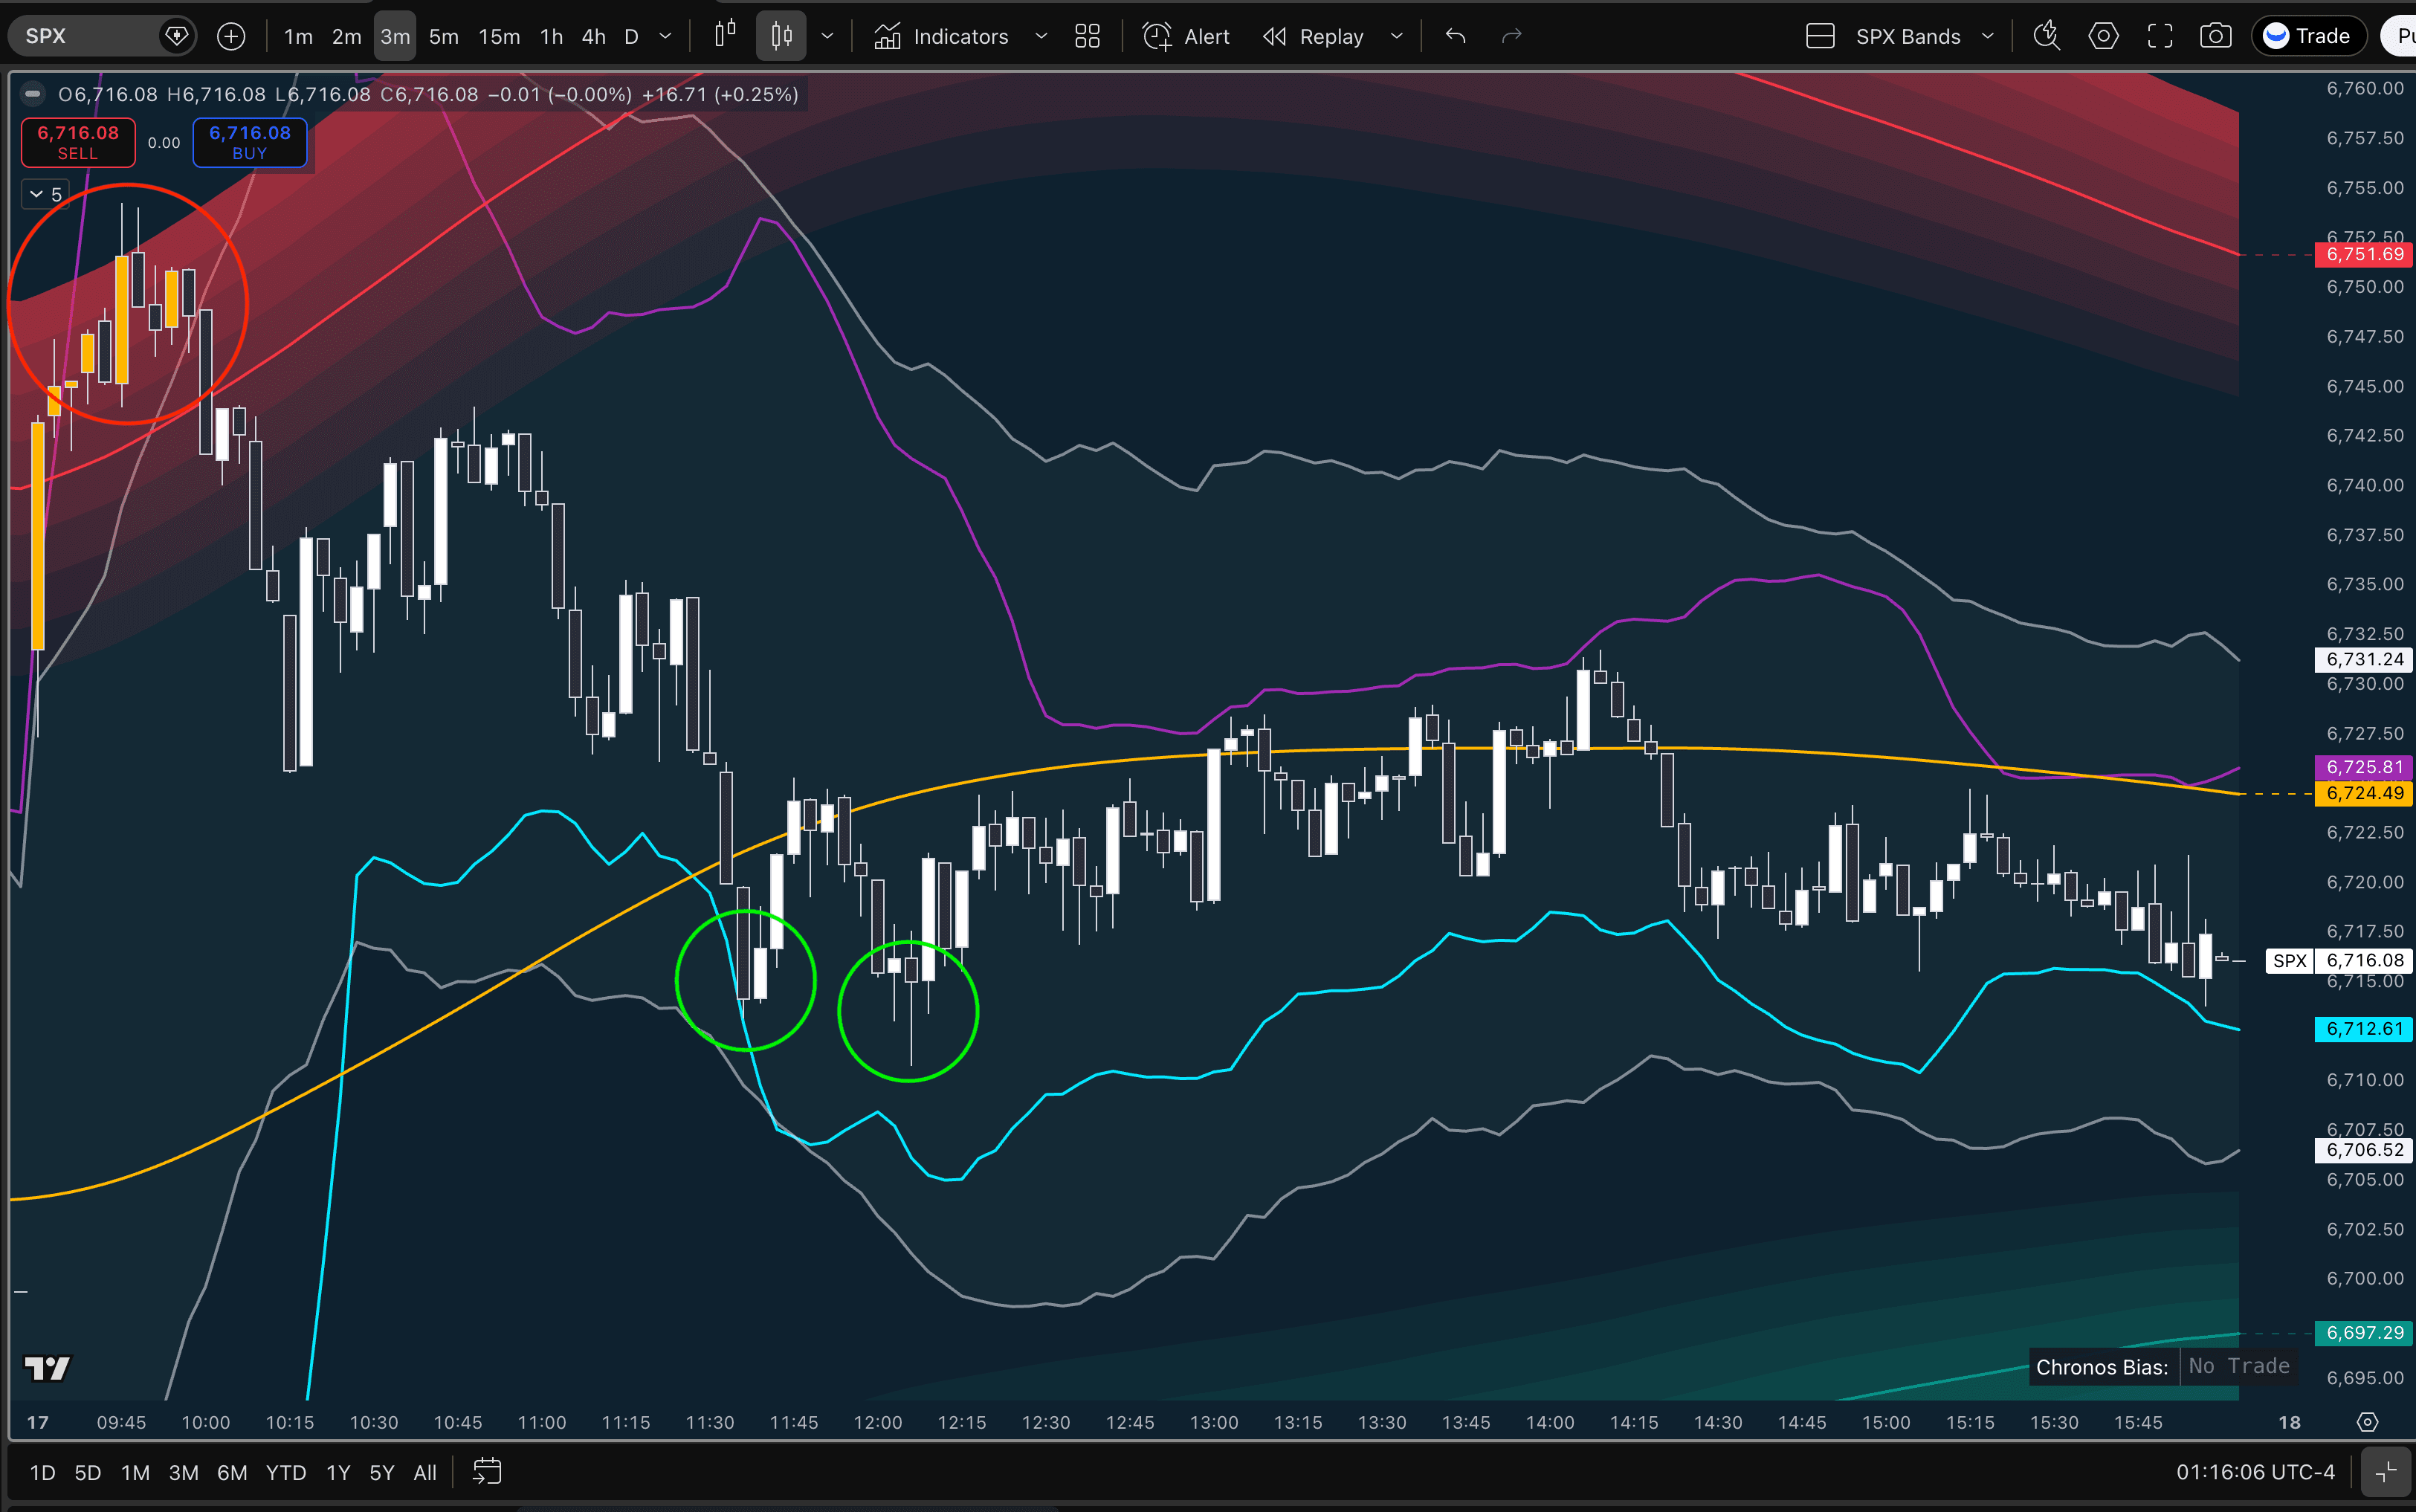This screenshot has height=1512, width=2416.
Task: Undo the last chart action
Action: click(1454, 35)
